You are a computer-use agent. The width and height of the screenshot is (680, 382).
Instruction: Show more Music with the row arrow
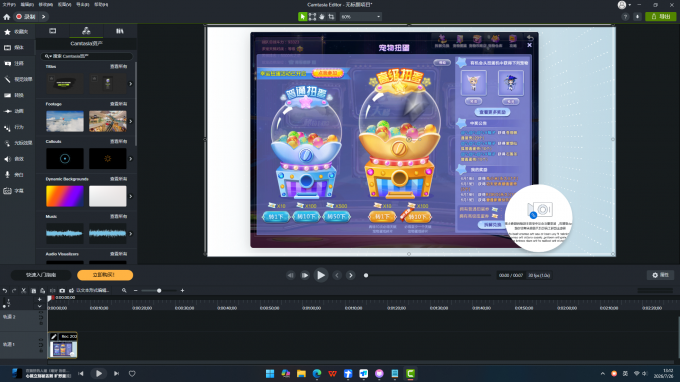click(131, 234)
